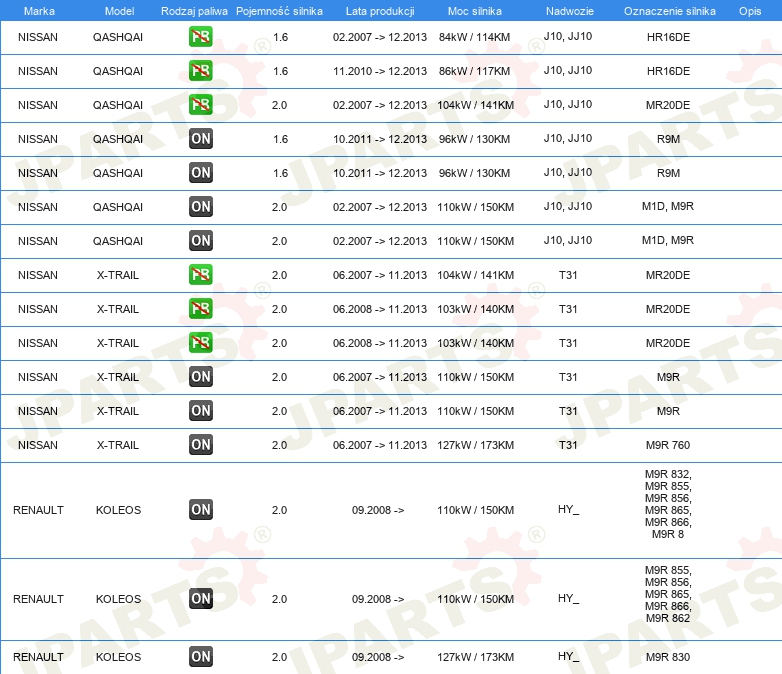
Task: Click ON diesel icon for X-TRAIL M9R 760
Action: [200, 445]
